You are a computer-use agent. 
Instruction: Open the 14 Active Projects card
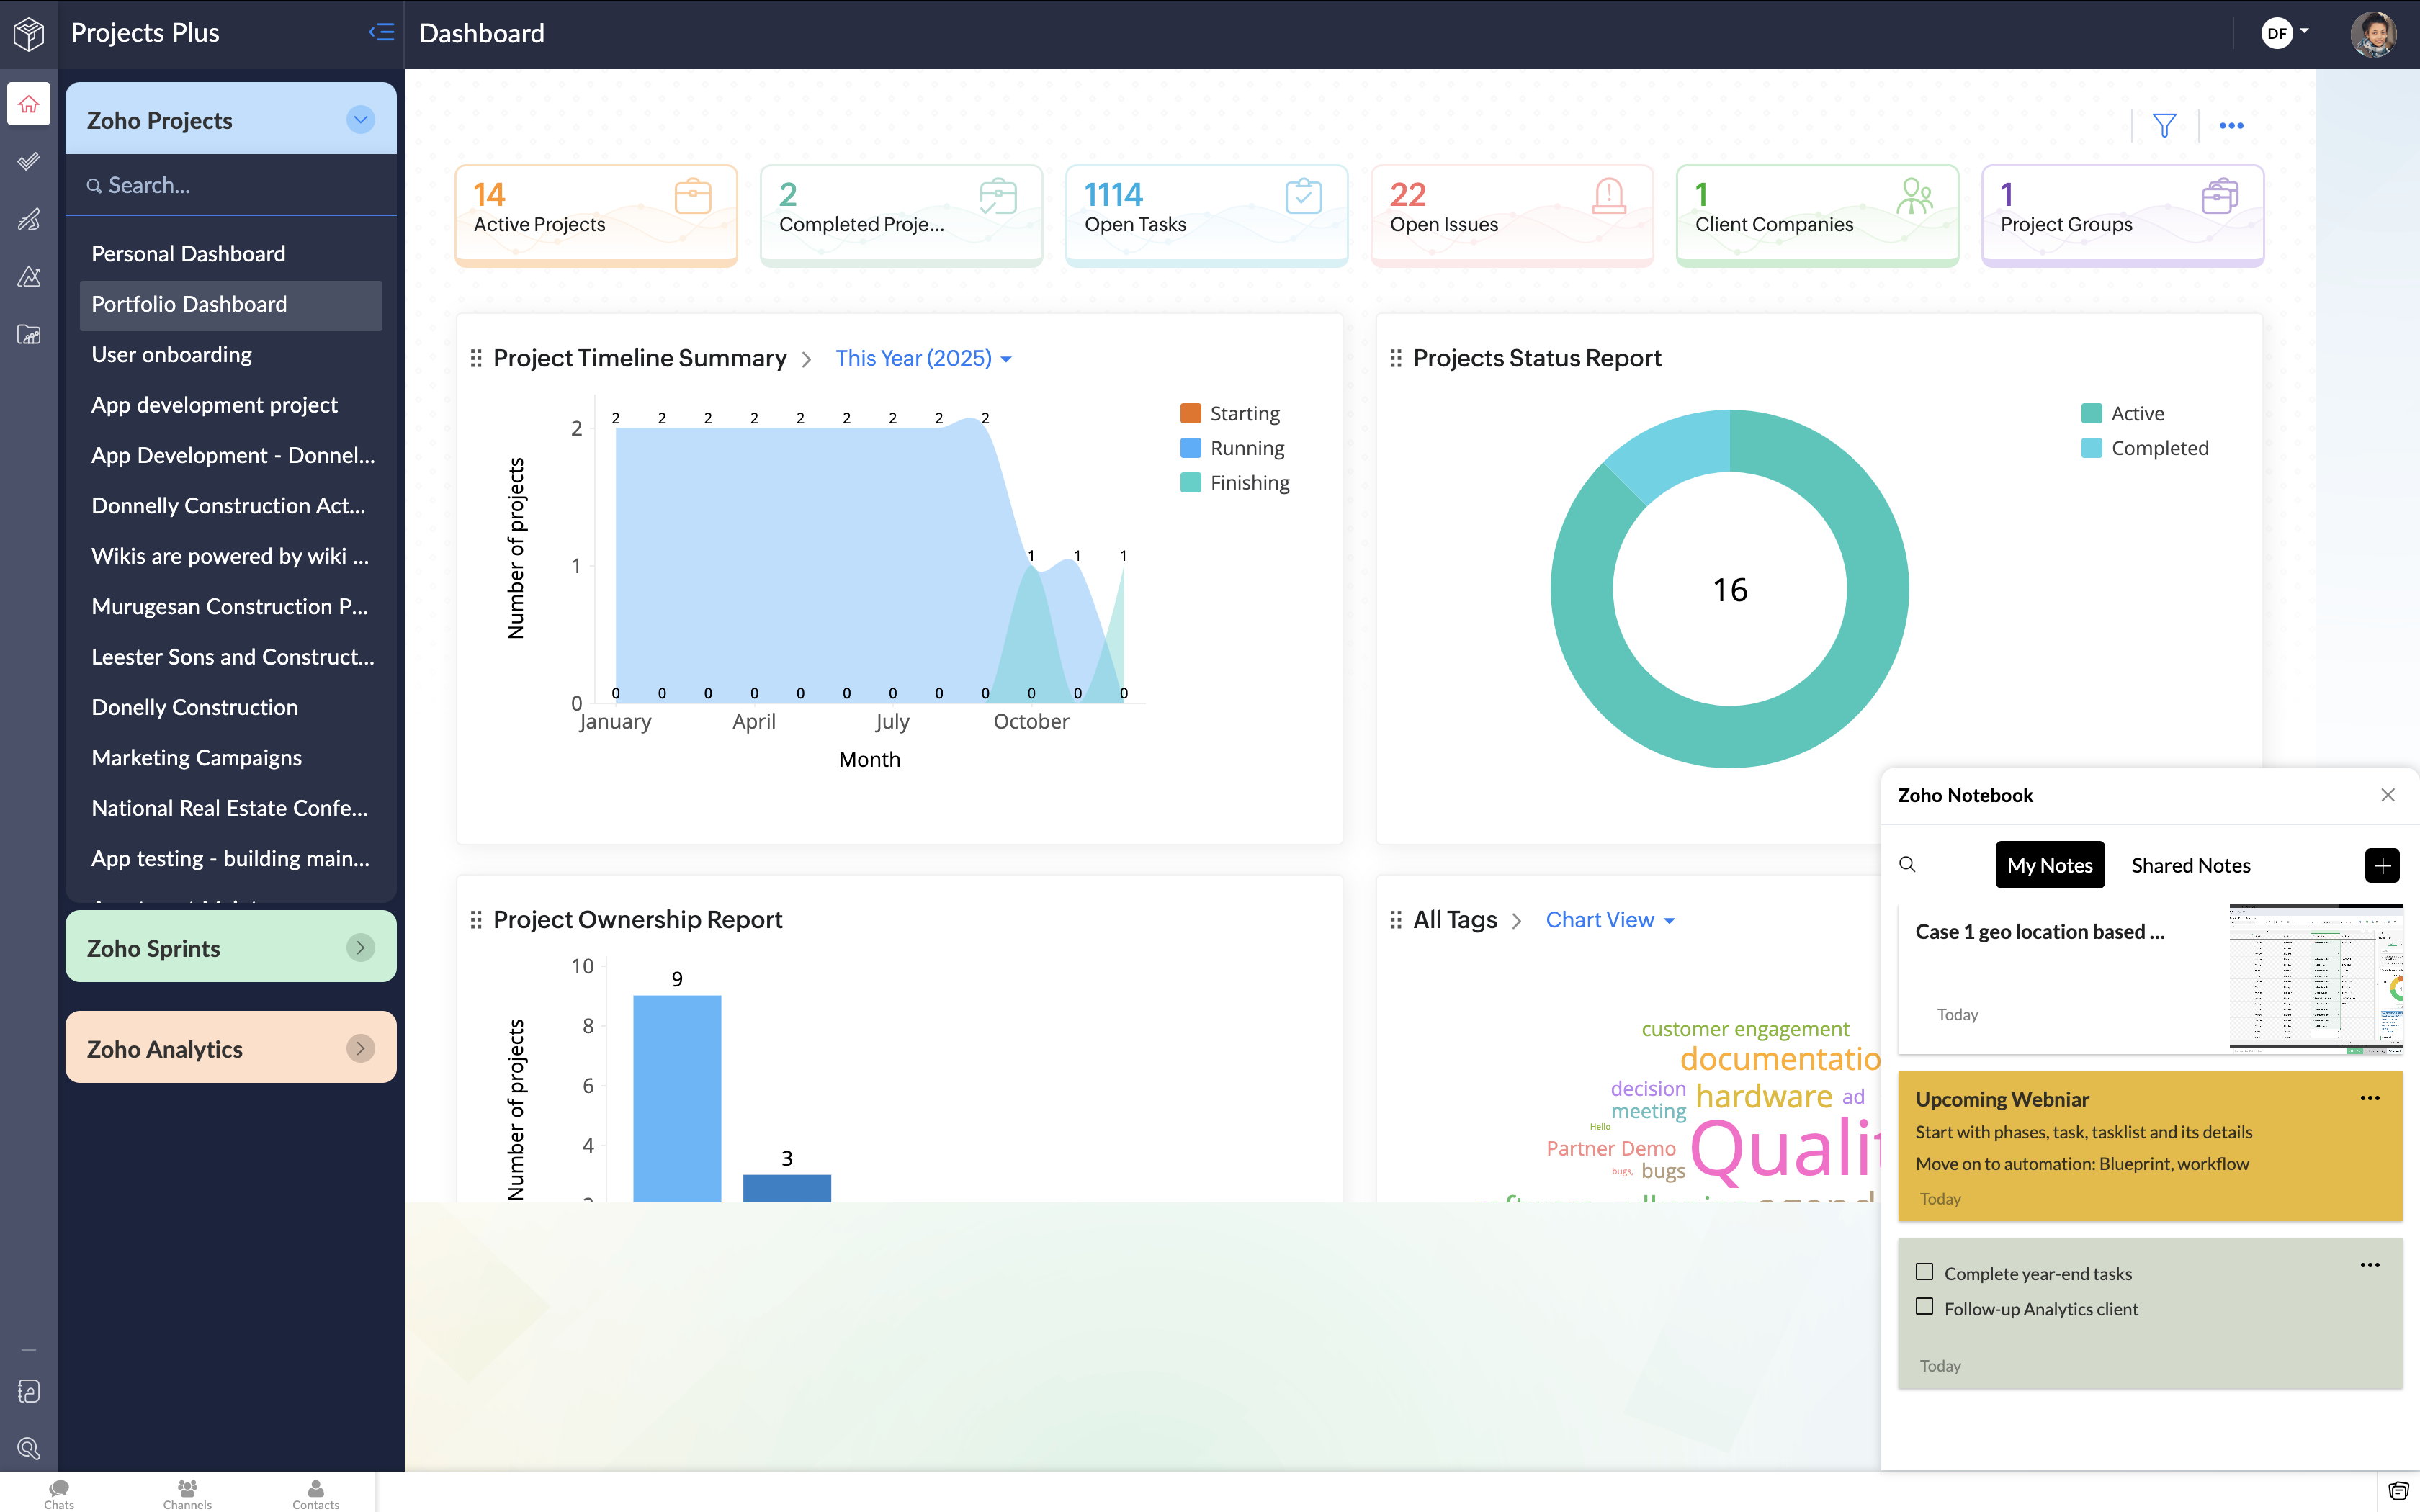[x=596, y=215]
